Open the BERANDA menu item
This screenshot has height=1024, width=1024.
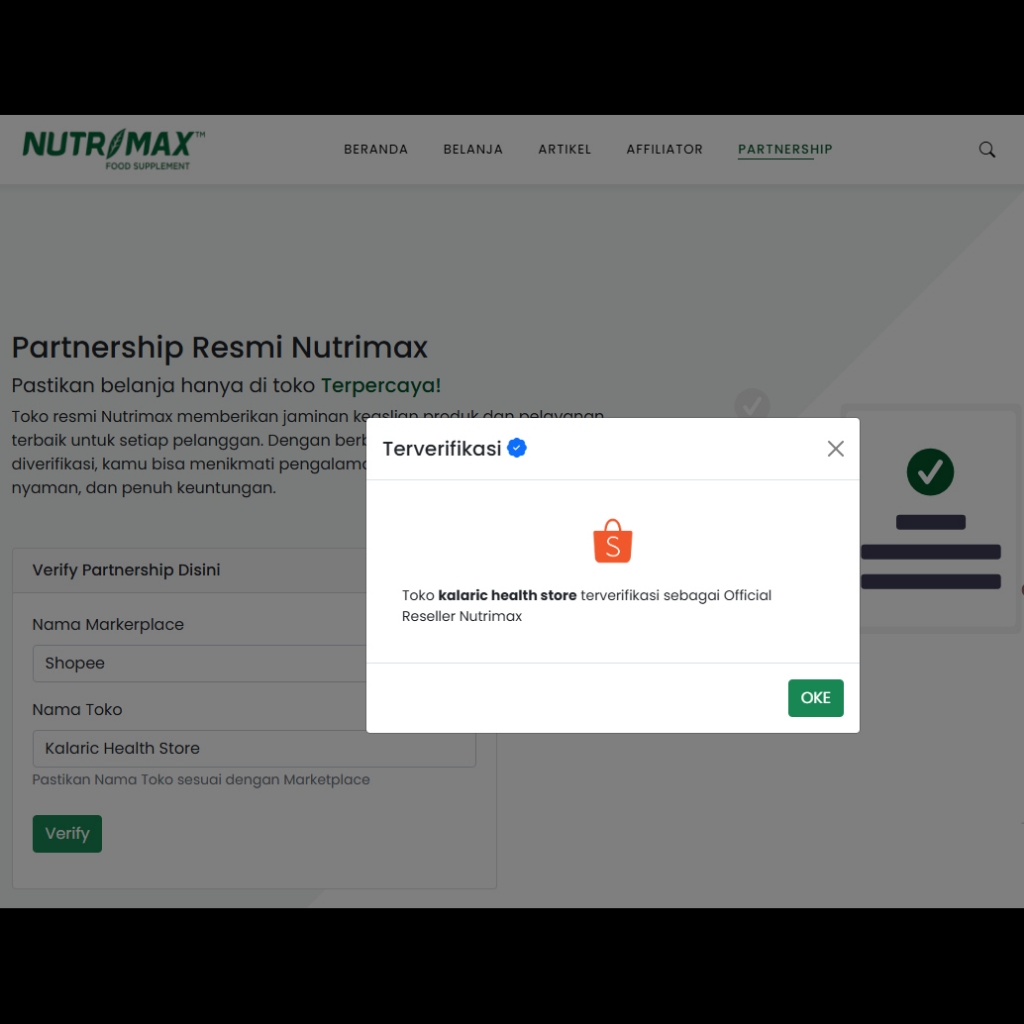(376, 150)
